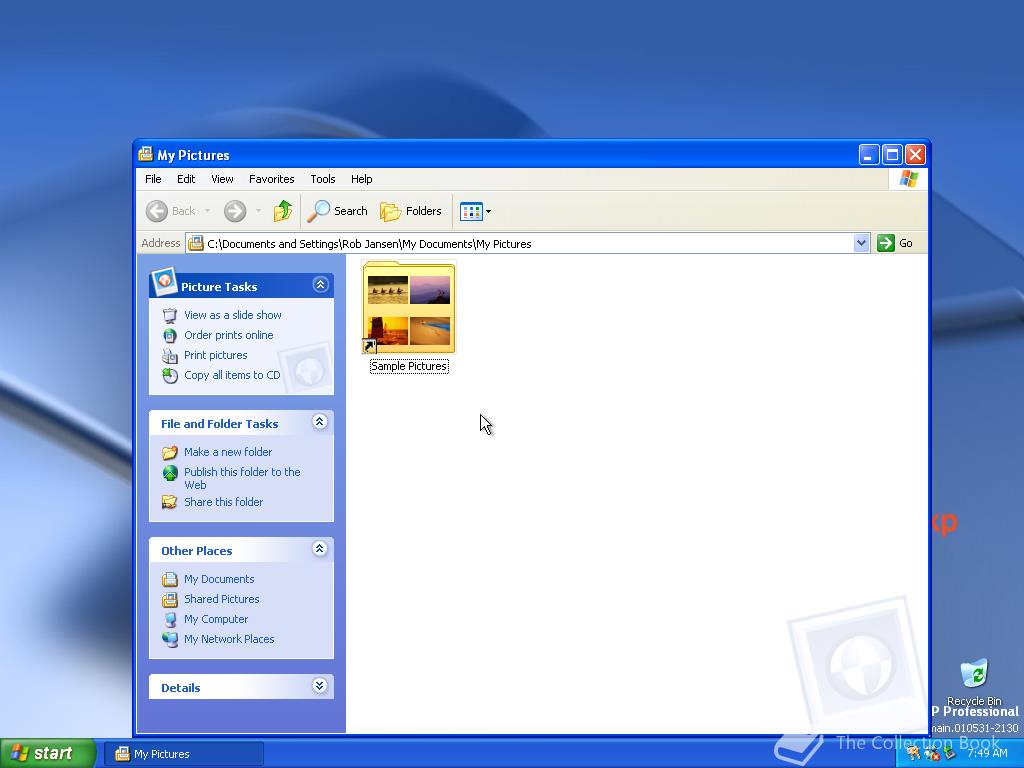This screenshot has height=768, width=1024.
Task: Select the Sample Pictures folder thumbnail
Action: 409,307
